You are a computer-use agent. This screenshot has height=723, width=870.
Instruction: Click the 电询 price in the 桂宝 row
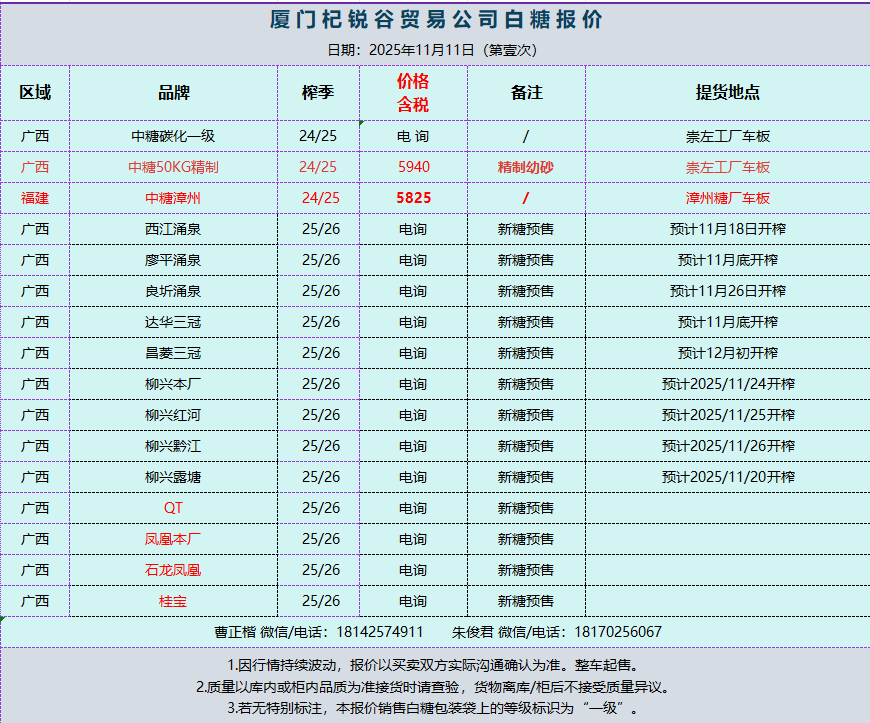coord(413,602)
